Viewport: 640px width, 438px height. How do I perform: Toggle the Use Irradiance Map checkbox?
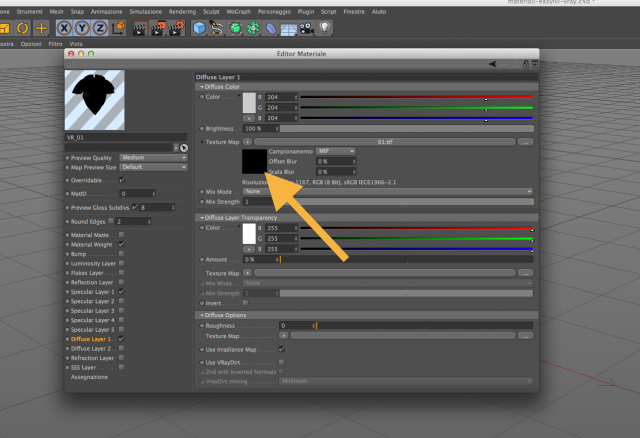point(281,349)
